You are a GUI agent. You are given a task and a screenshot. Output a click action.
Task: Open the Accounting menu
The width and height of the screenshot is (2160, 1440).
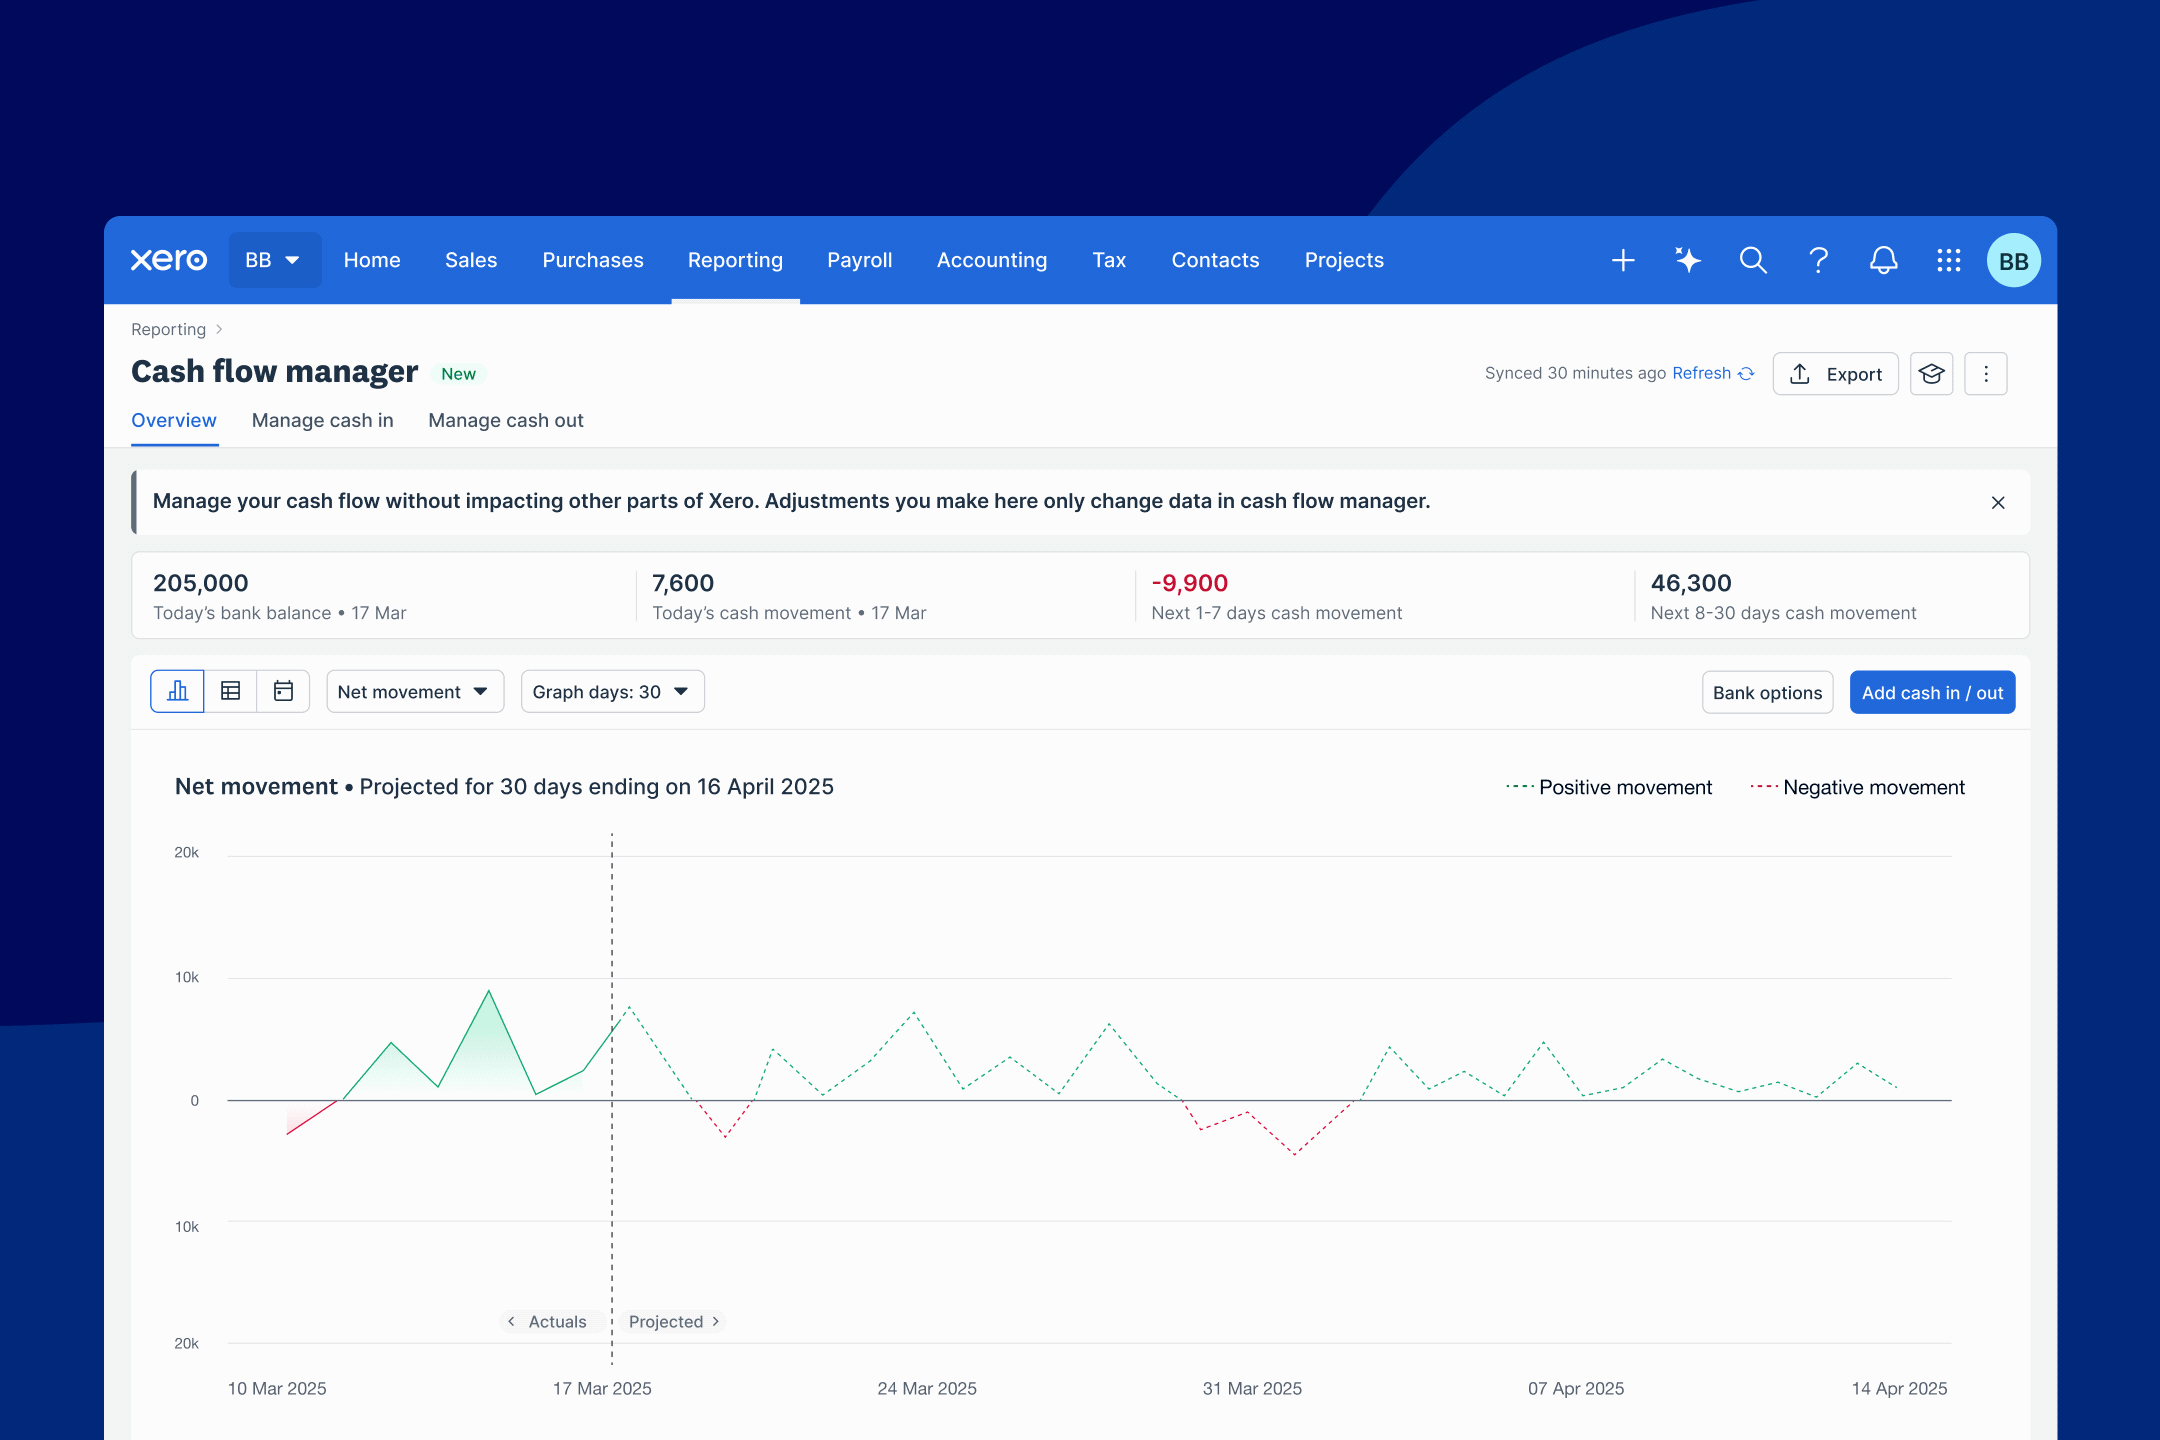992,260
